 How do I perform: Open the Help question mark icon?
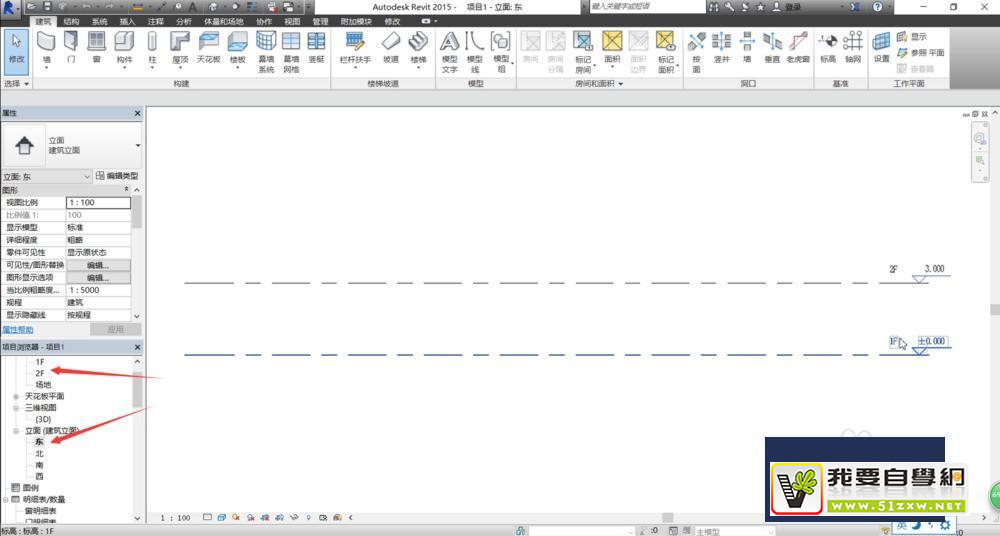[x=878, y=6]
